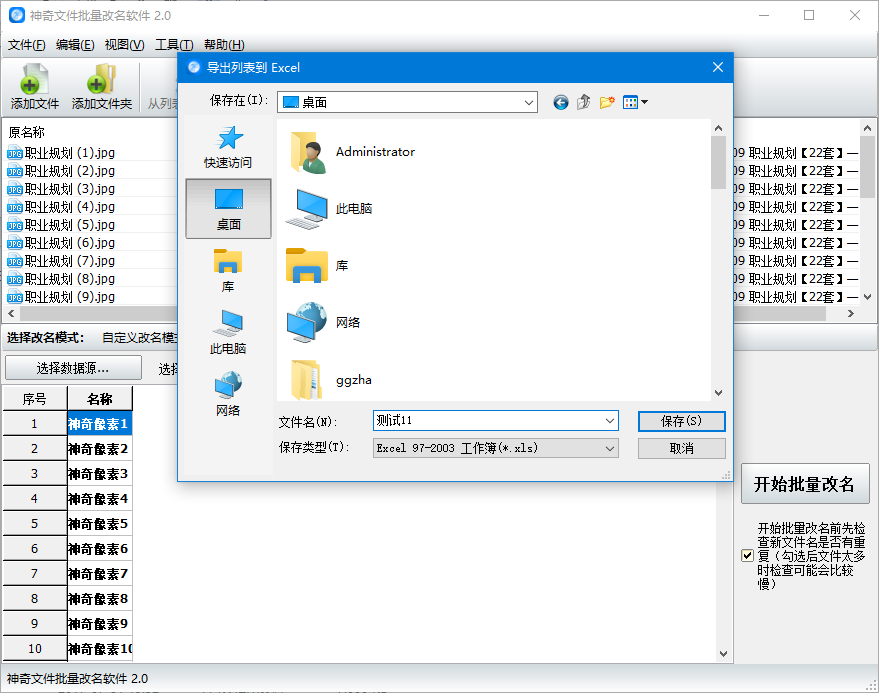Image resolution: width=879 pixels, height=693 pixels.
Task: Click JPG icon of 职业规划 (9).jpg
Action: click(x=15, y=297)
